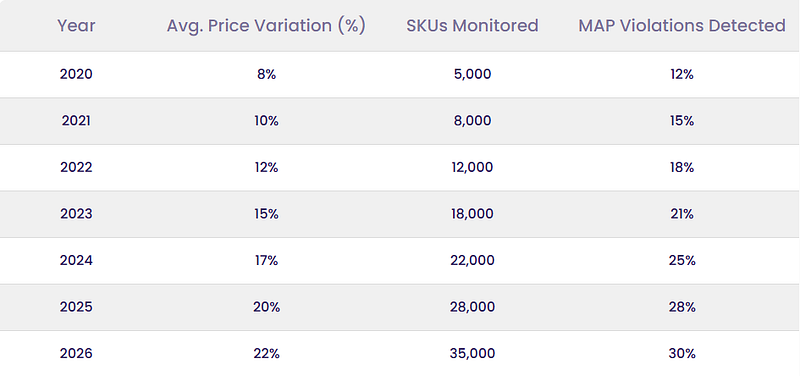Click the Year column header
Image resolution: width=800 pixels, height=376 pixels.
pos(76,26)
